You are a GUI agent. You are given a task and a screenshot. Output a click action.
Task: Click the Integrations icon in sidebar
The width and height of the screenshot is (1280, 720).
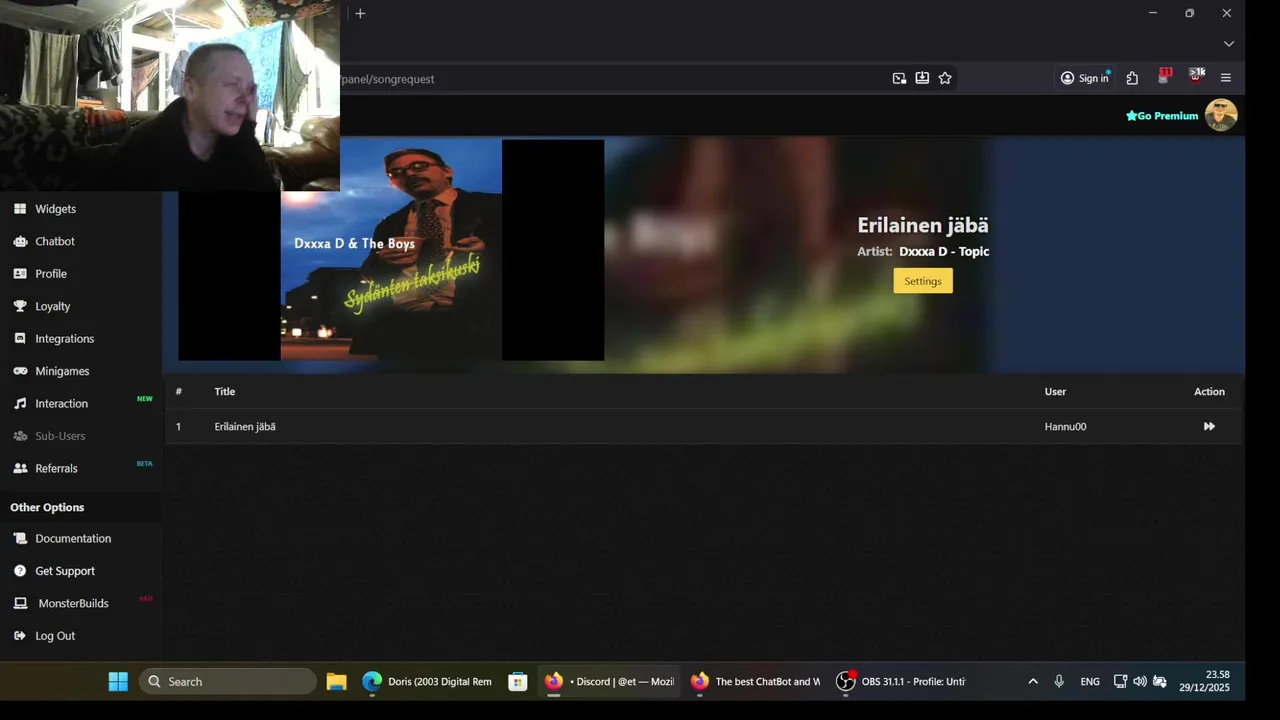[20, 339]
